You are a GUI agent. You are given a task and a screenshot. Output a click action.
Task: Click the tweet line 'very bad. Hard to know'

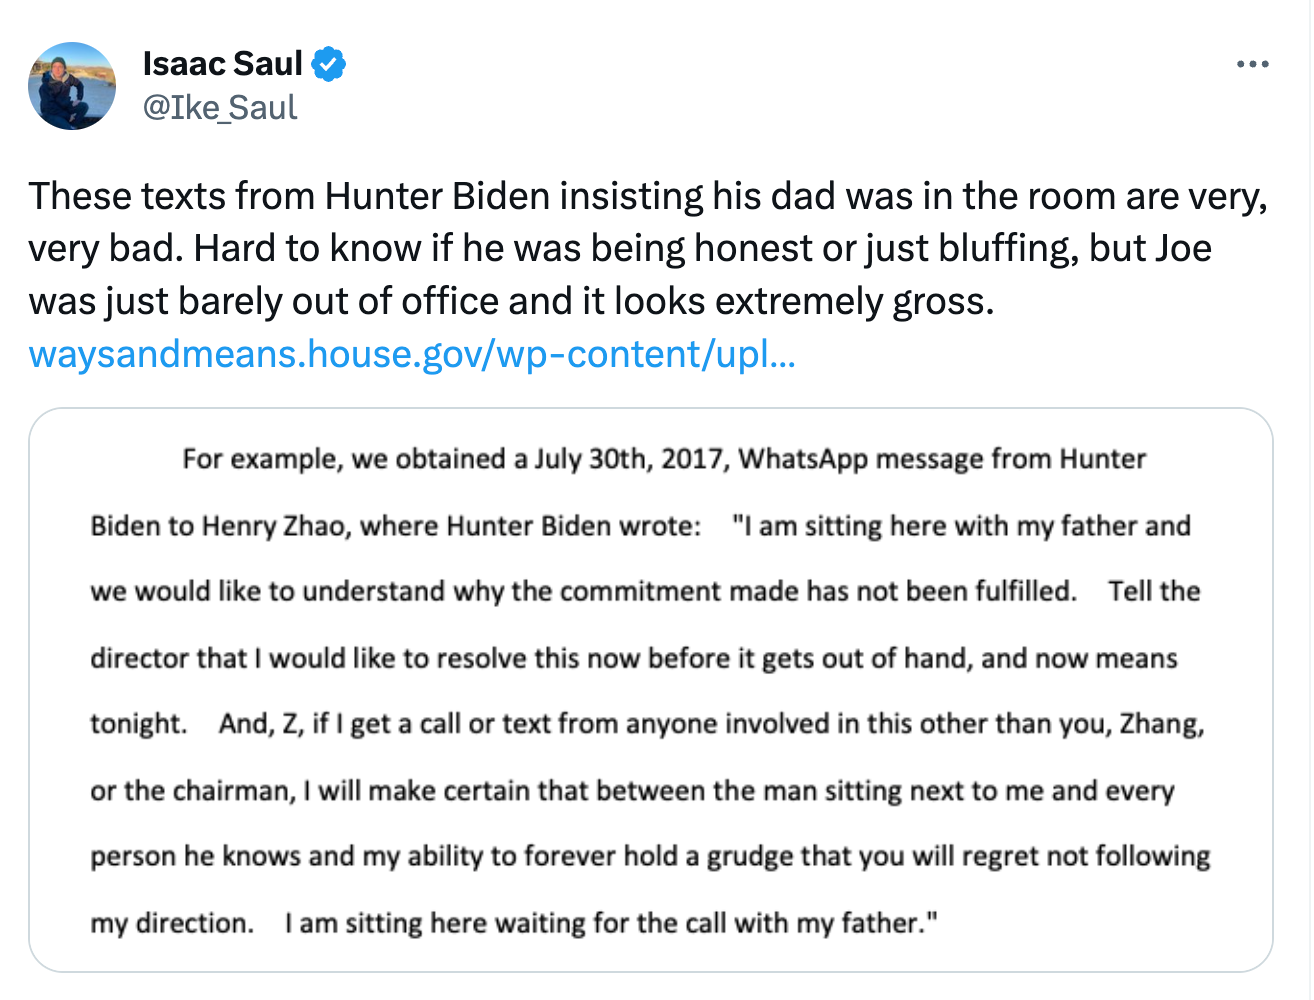[620, 248]
